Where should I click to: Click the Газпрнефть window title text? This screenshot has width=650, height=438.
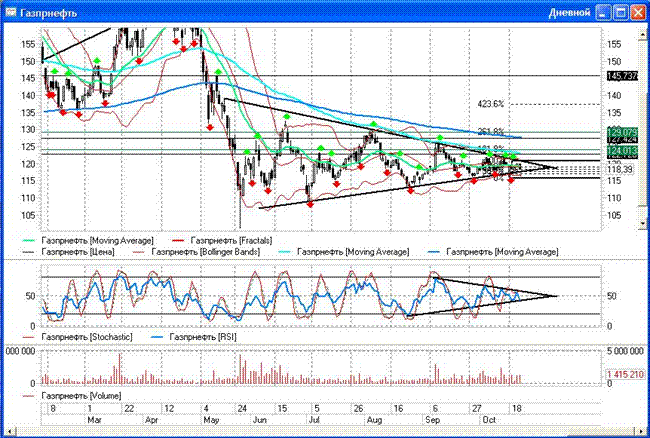pyautogui.click(x=49, y=13)
